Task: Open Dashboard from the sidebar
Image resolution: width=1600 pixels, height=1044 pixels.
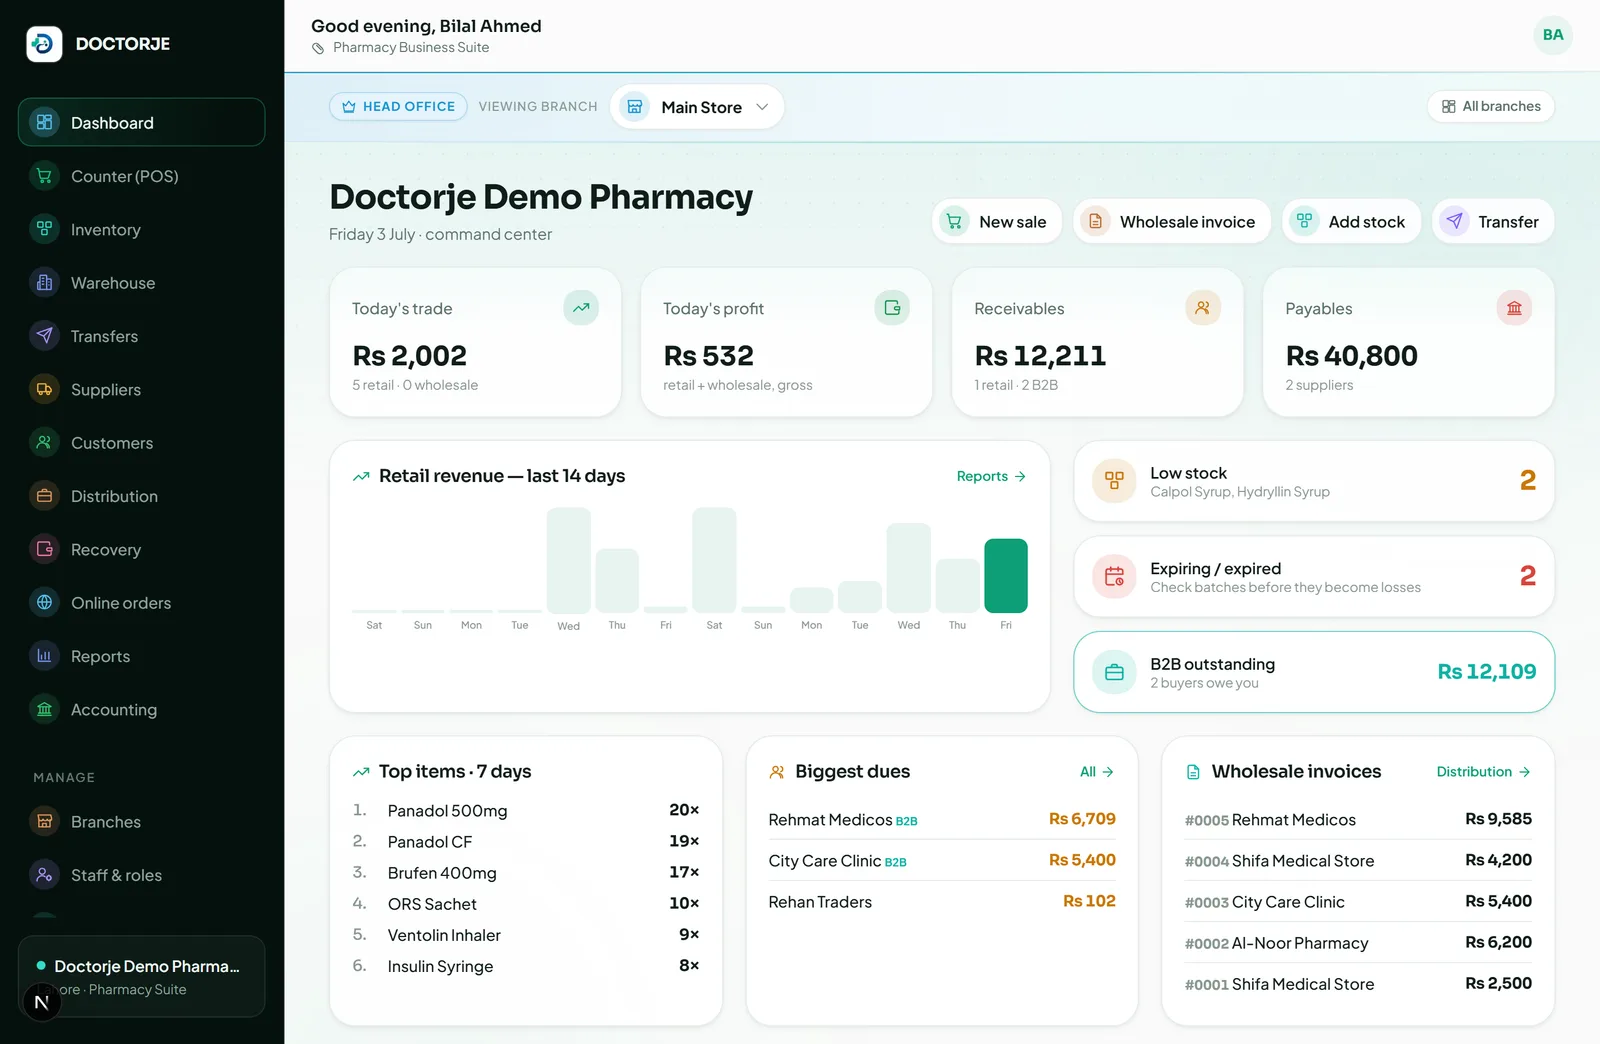Action: (141, 122)
